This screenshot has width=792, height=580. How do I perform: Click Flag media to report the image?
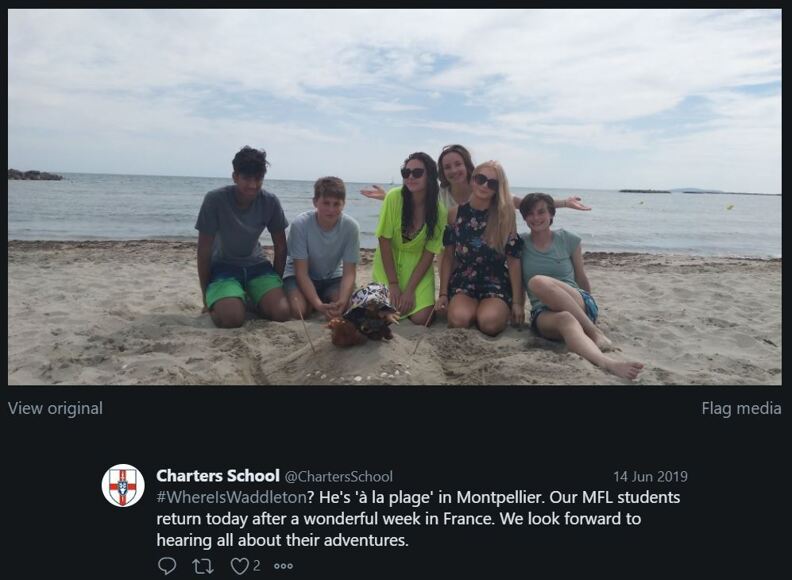[x=741, y=408]
